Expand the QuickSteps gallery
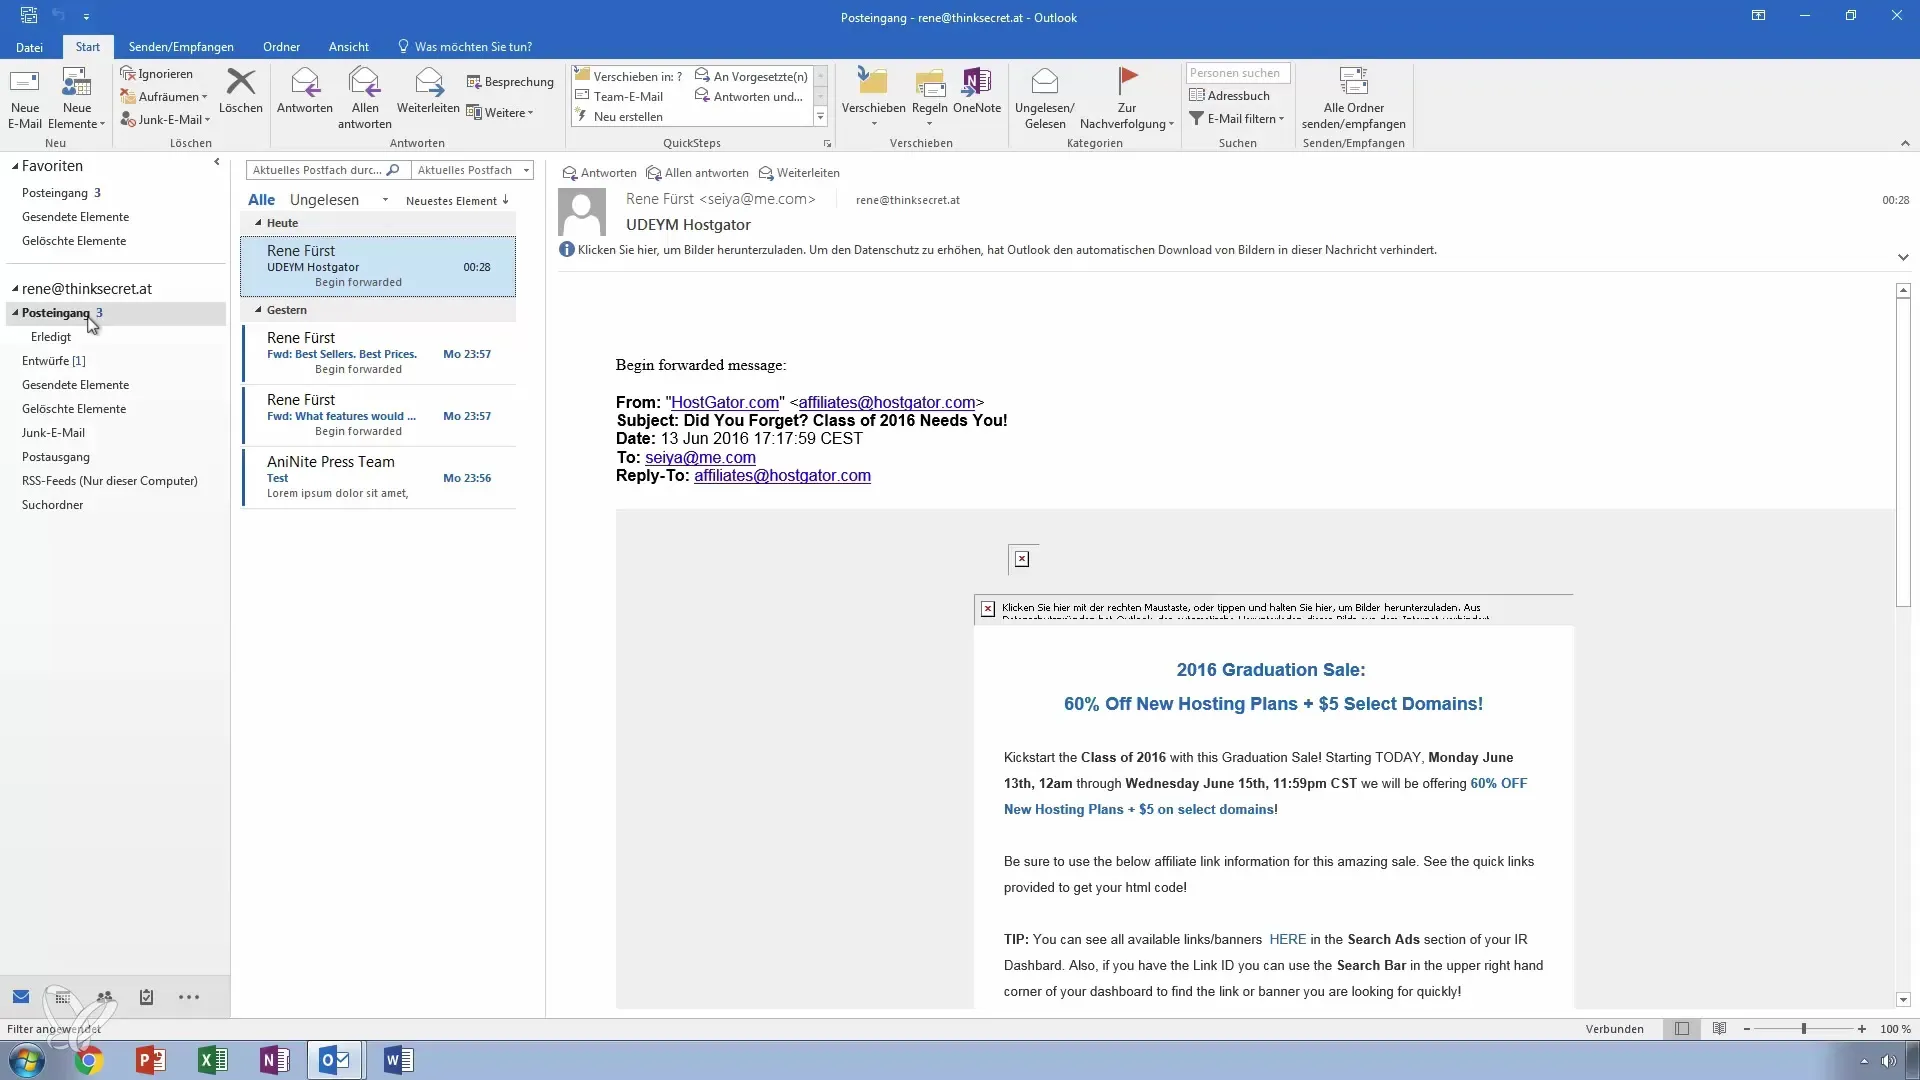 [820, 117]
